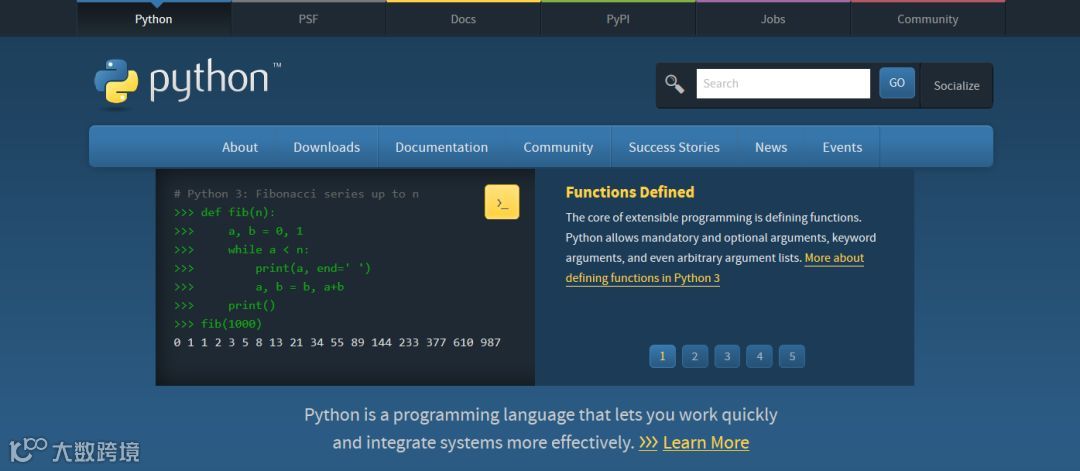
Task: Click the Search input field
Action: 783,83
